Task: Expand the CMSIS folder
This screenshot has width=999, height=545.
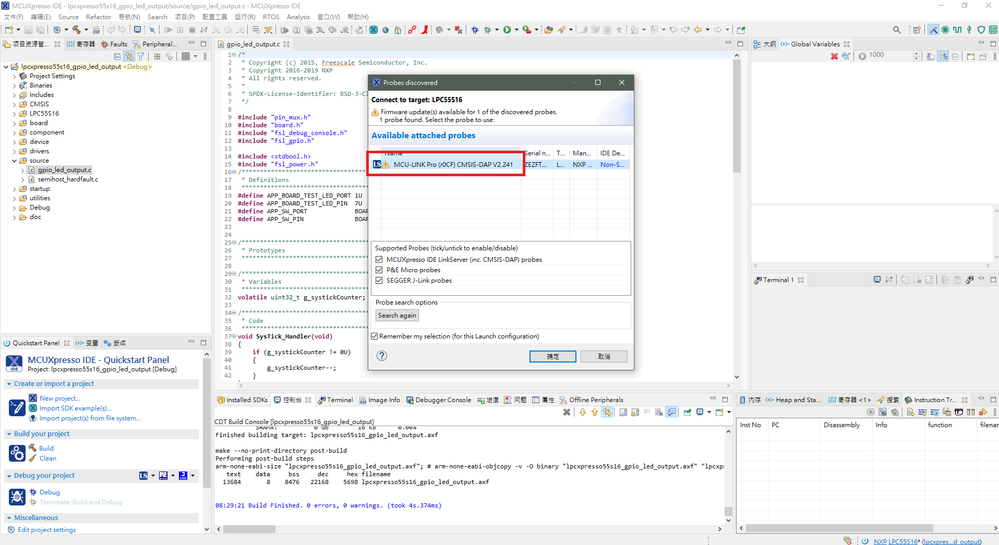Action: pos(15,104)
